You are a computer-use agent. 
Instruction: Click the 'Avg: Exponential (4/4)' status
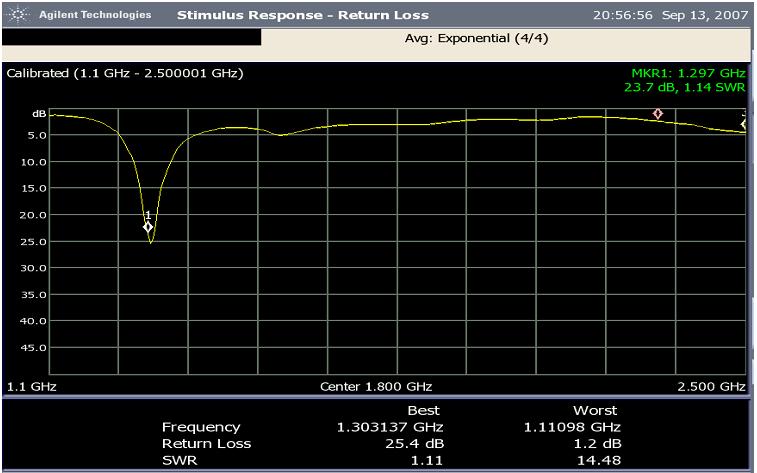(477, 38)
